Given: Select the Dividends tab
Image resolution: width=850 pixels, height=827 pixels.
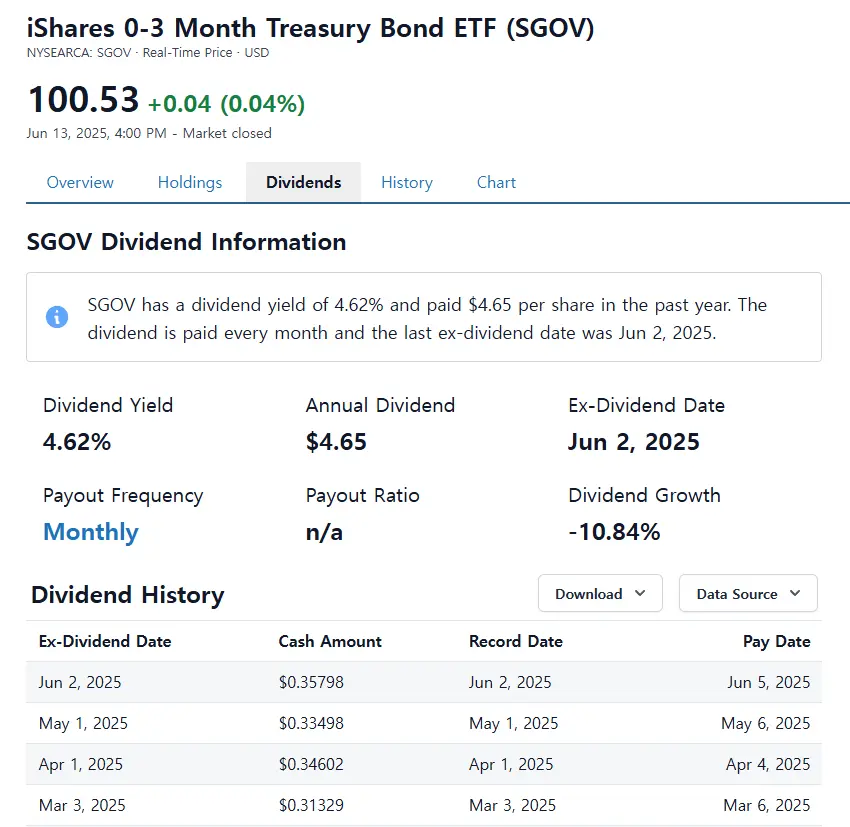Looking at the screenshot, I should coord(304,182).
